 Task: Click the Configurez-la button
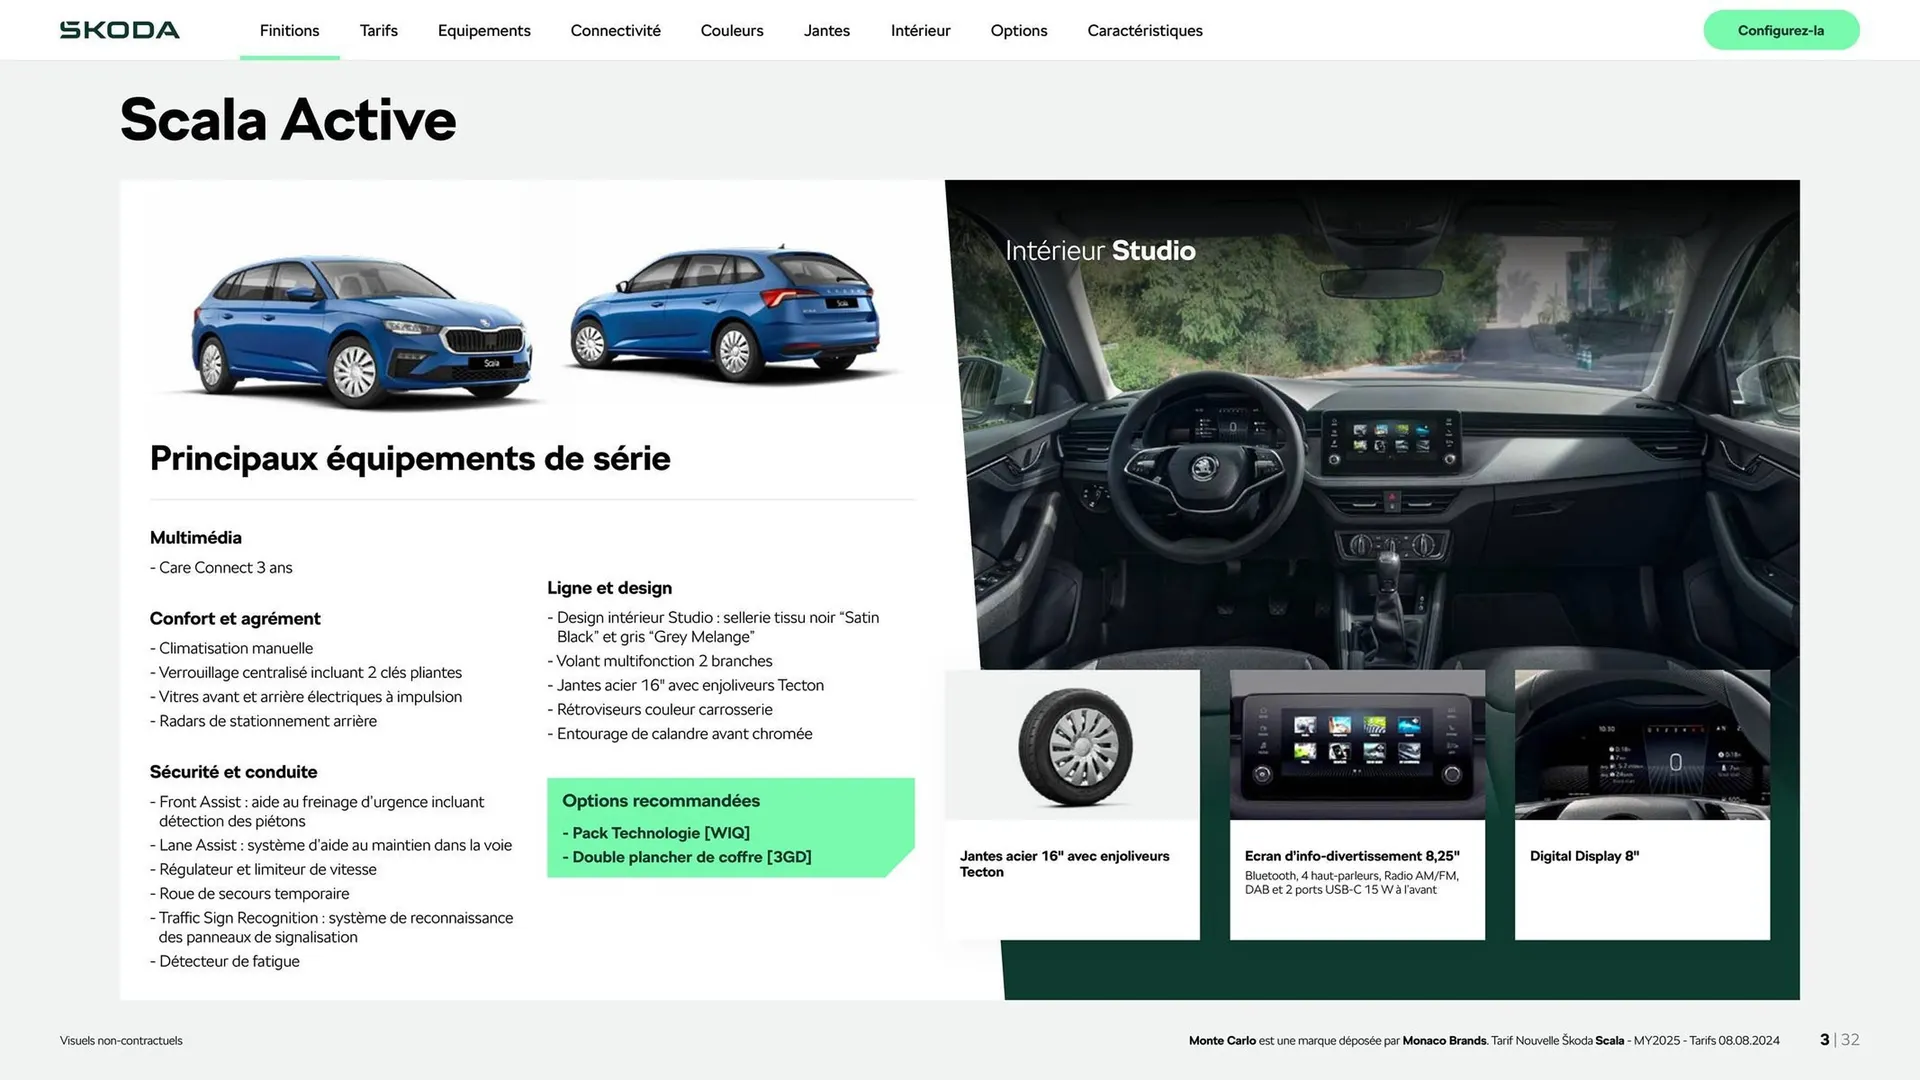coord(1781,30)
